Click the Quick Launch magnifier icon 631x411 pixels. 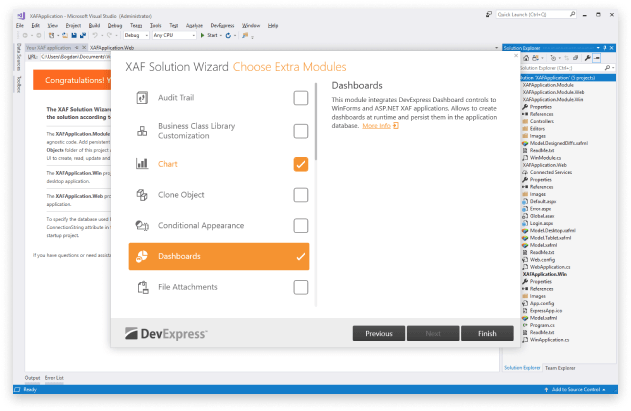tap(572, 14)
